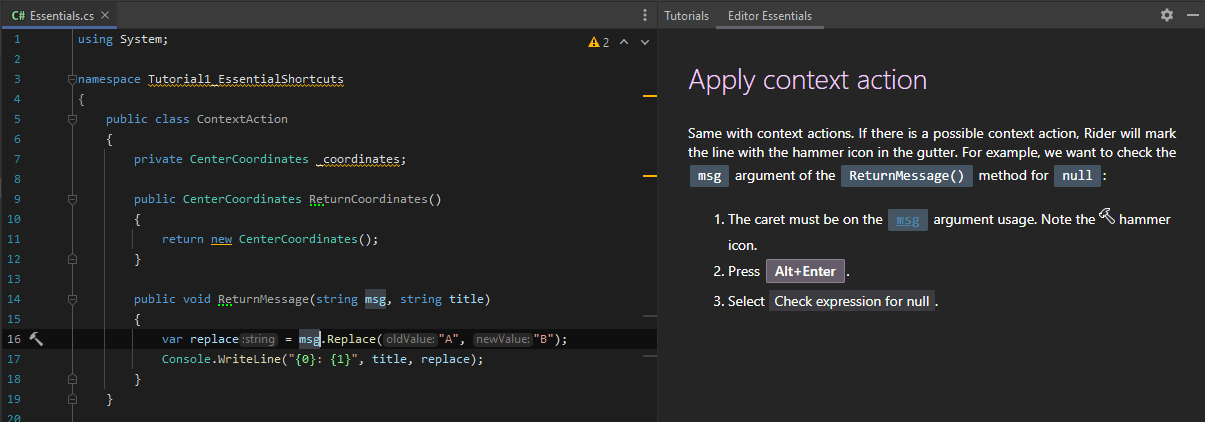Select the Editor Essentials tab

click(x=769, y=16)
